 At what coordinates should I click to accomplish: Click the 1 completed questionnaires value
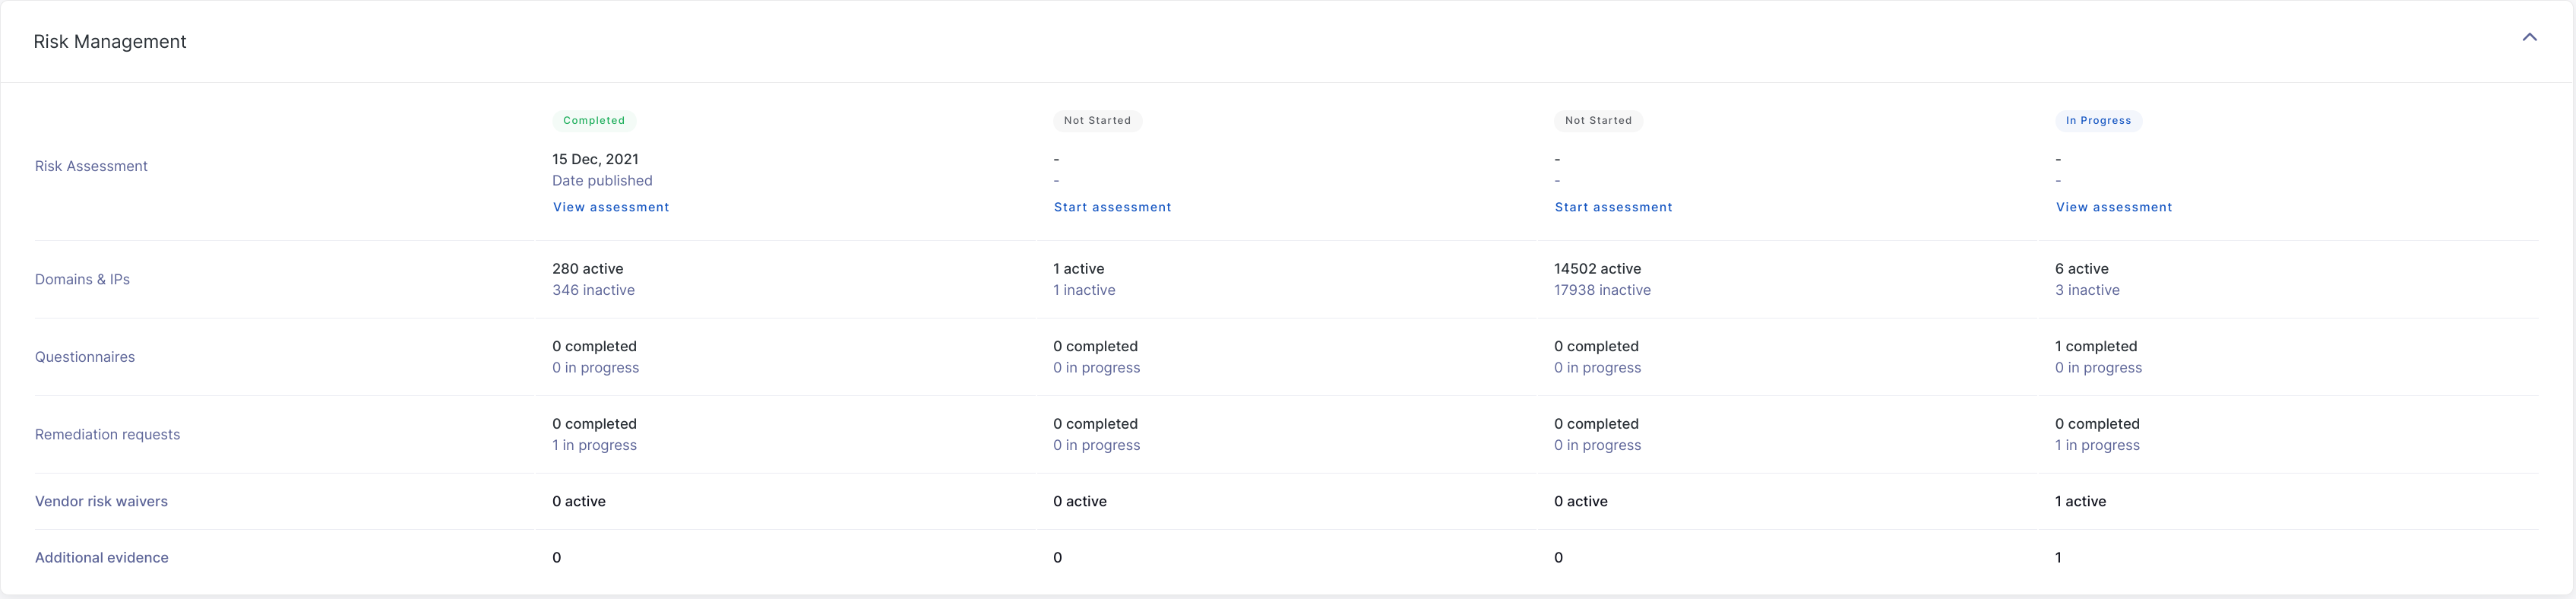pyautogui.click(x=2095, y=346)
